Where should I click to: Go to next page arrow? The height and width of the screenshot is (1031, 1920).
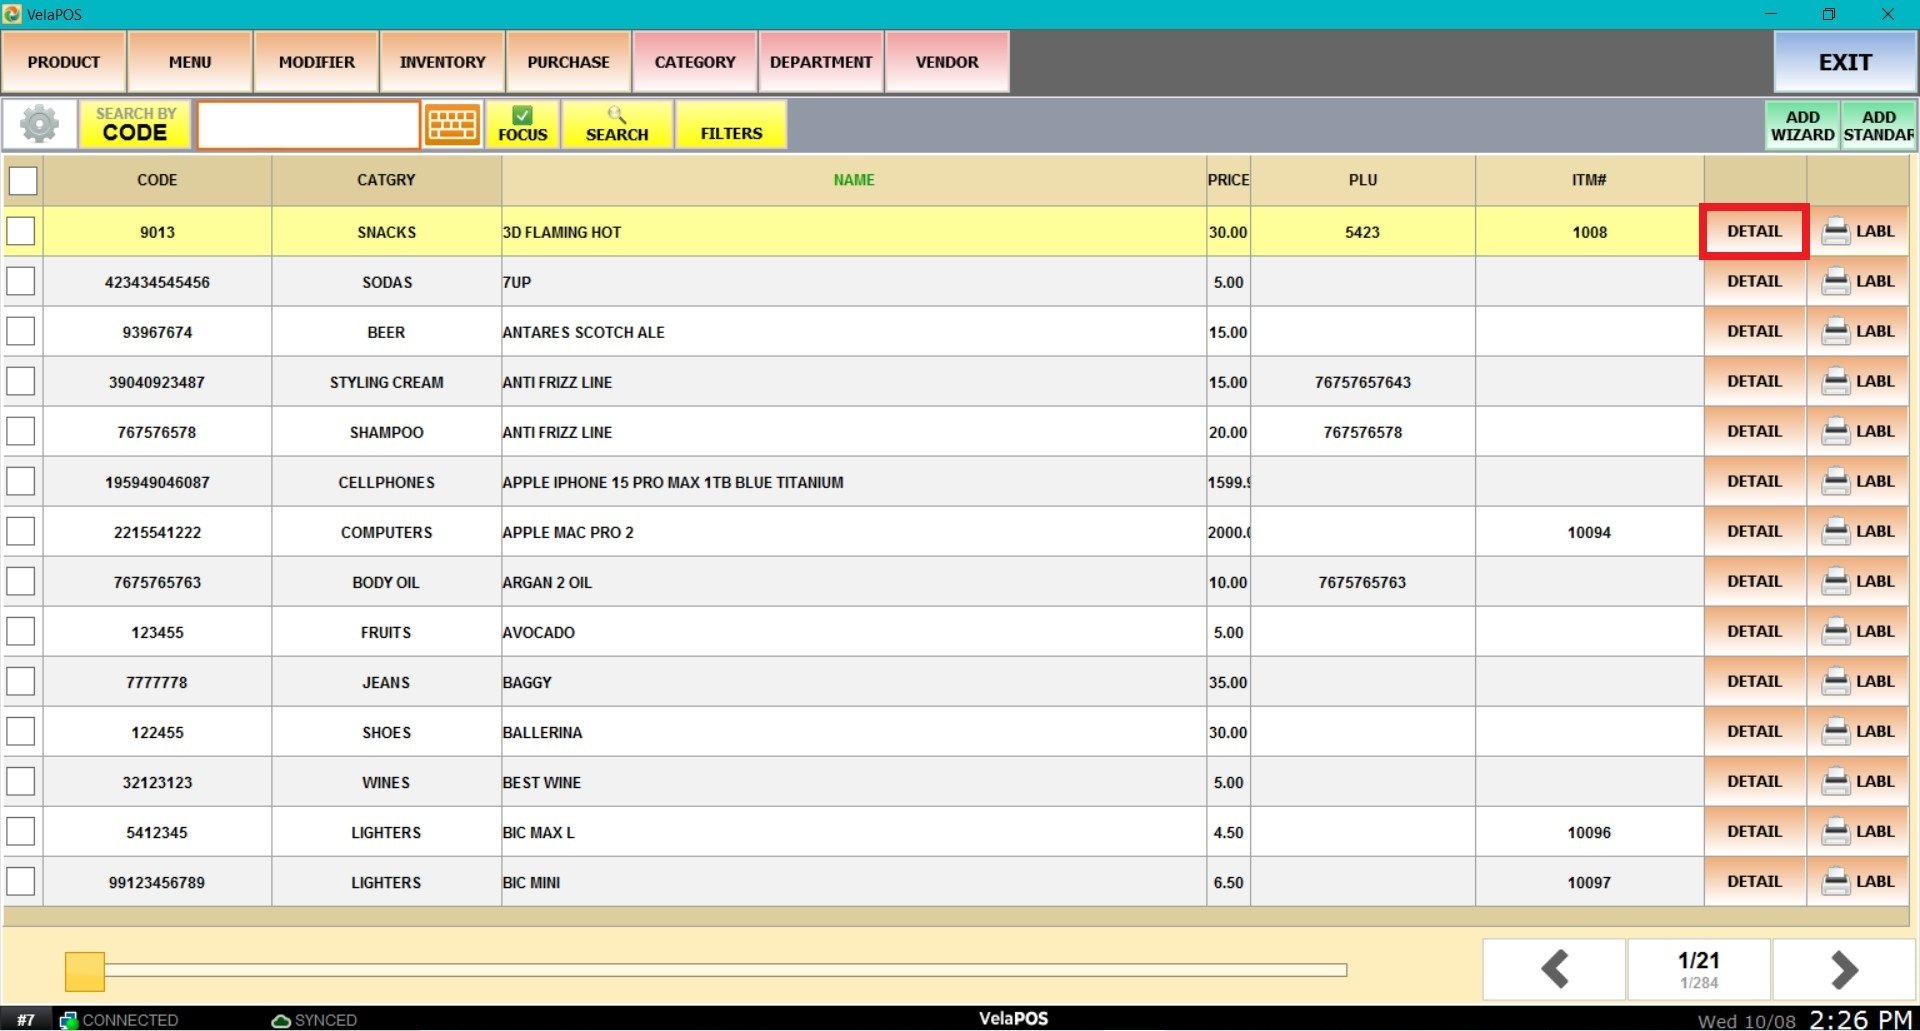(1843, 969)
